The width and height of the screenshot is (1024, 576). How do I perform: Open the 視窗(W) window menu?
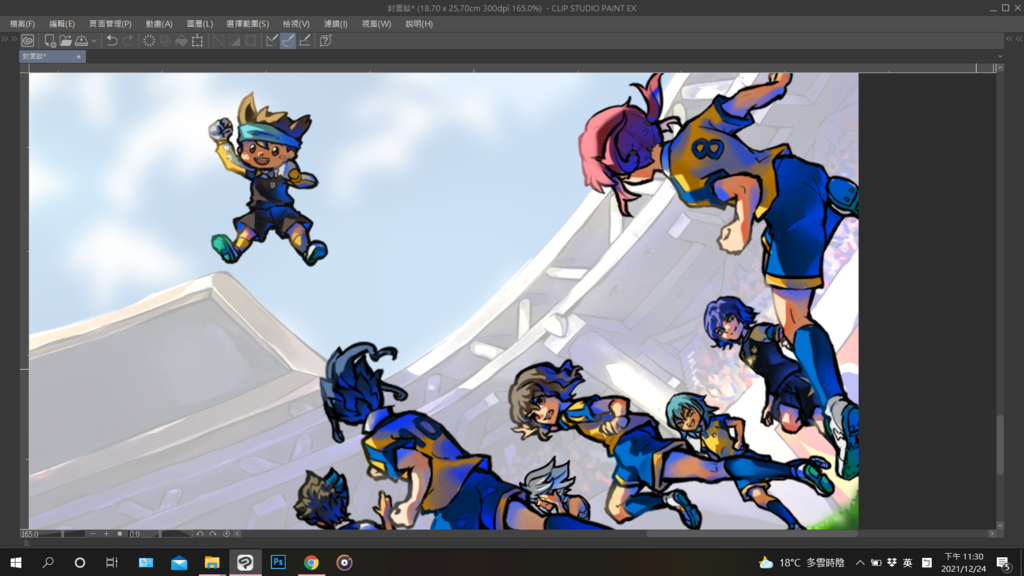(x=377, y=24)
